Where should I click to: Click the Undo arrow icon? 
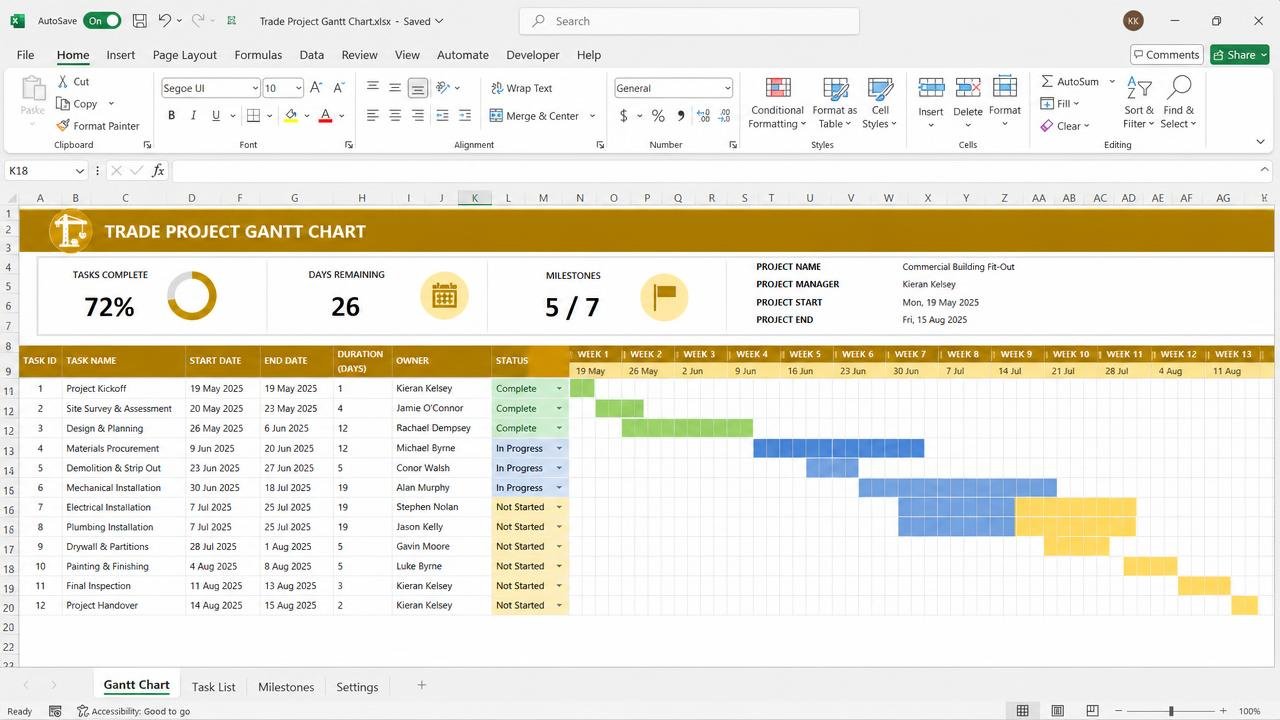[x=165, y=20]
